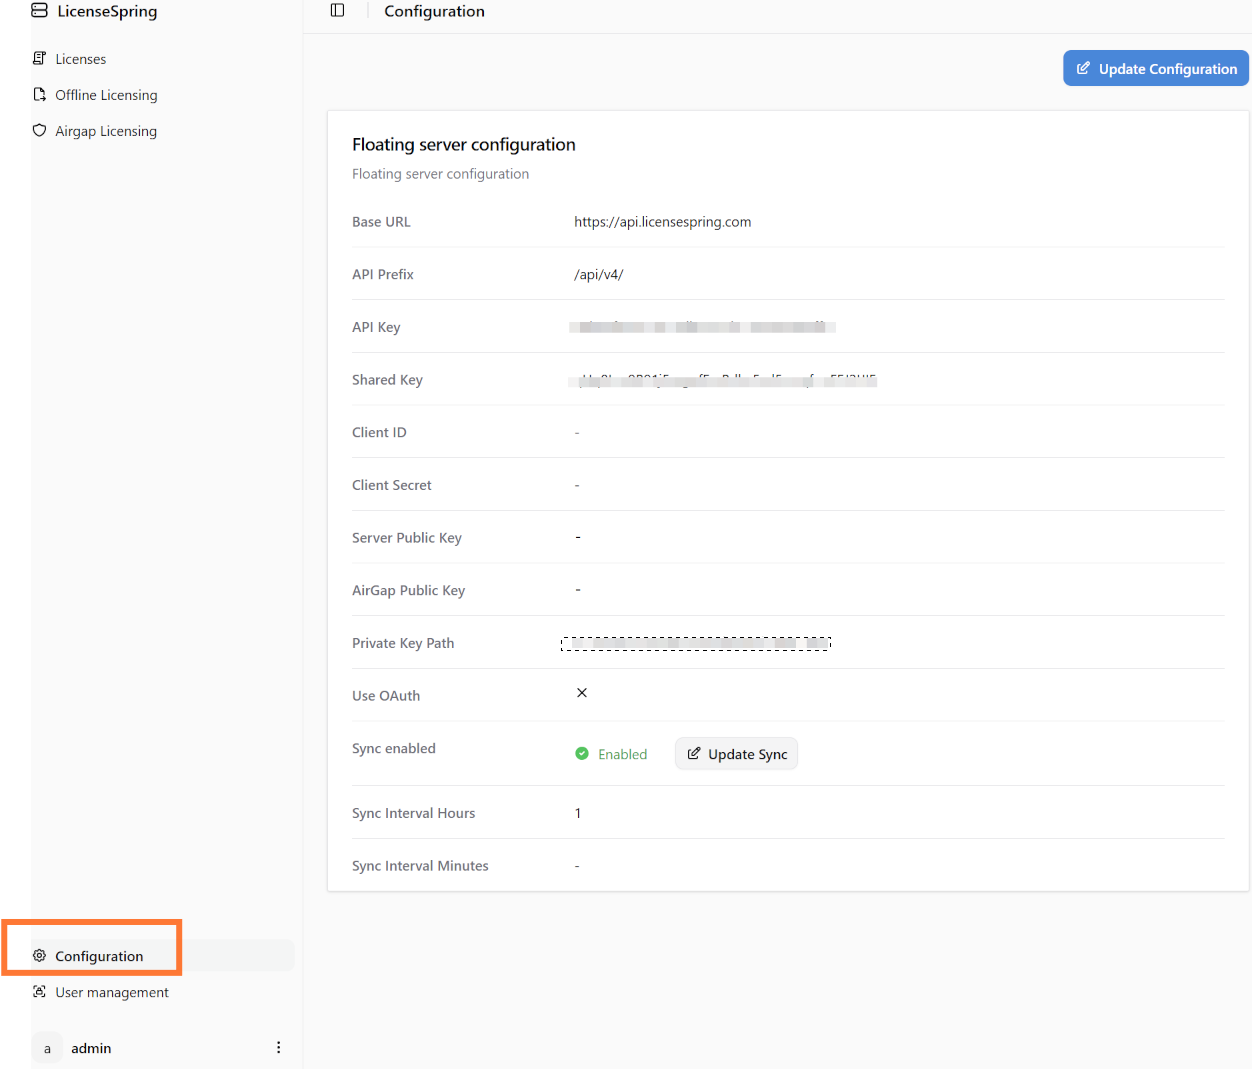Click the Configuration page title in header

(434, 11)
